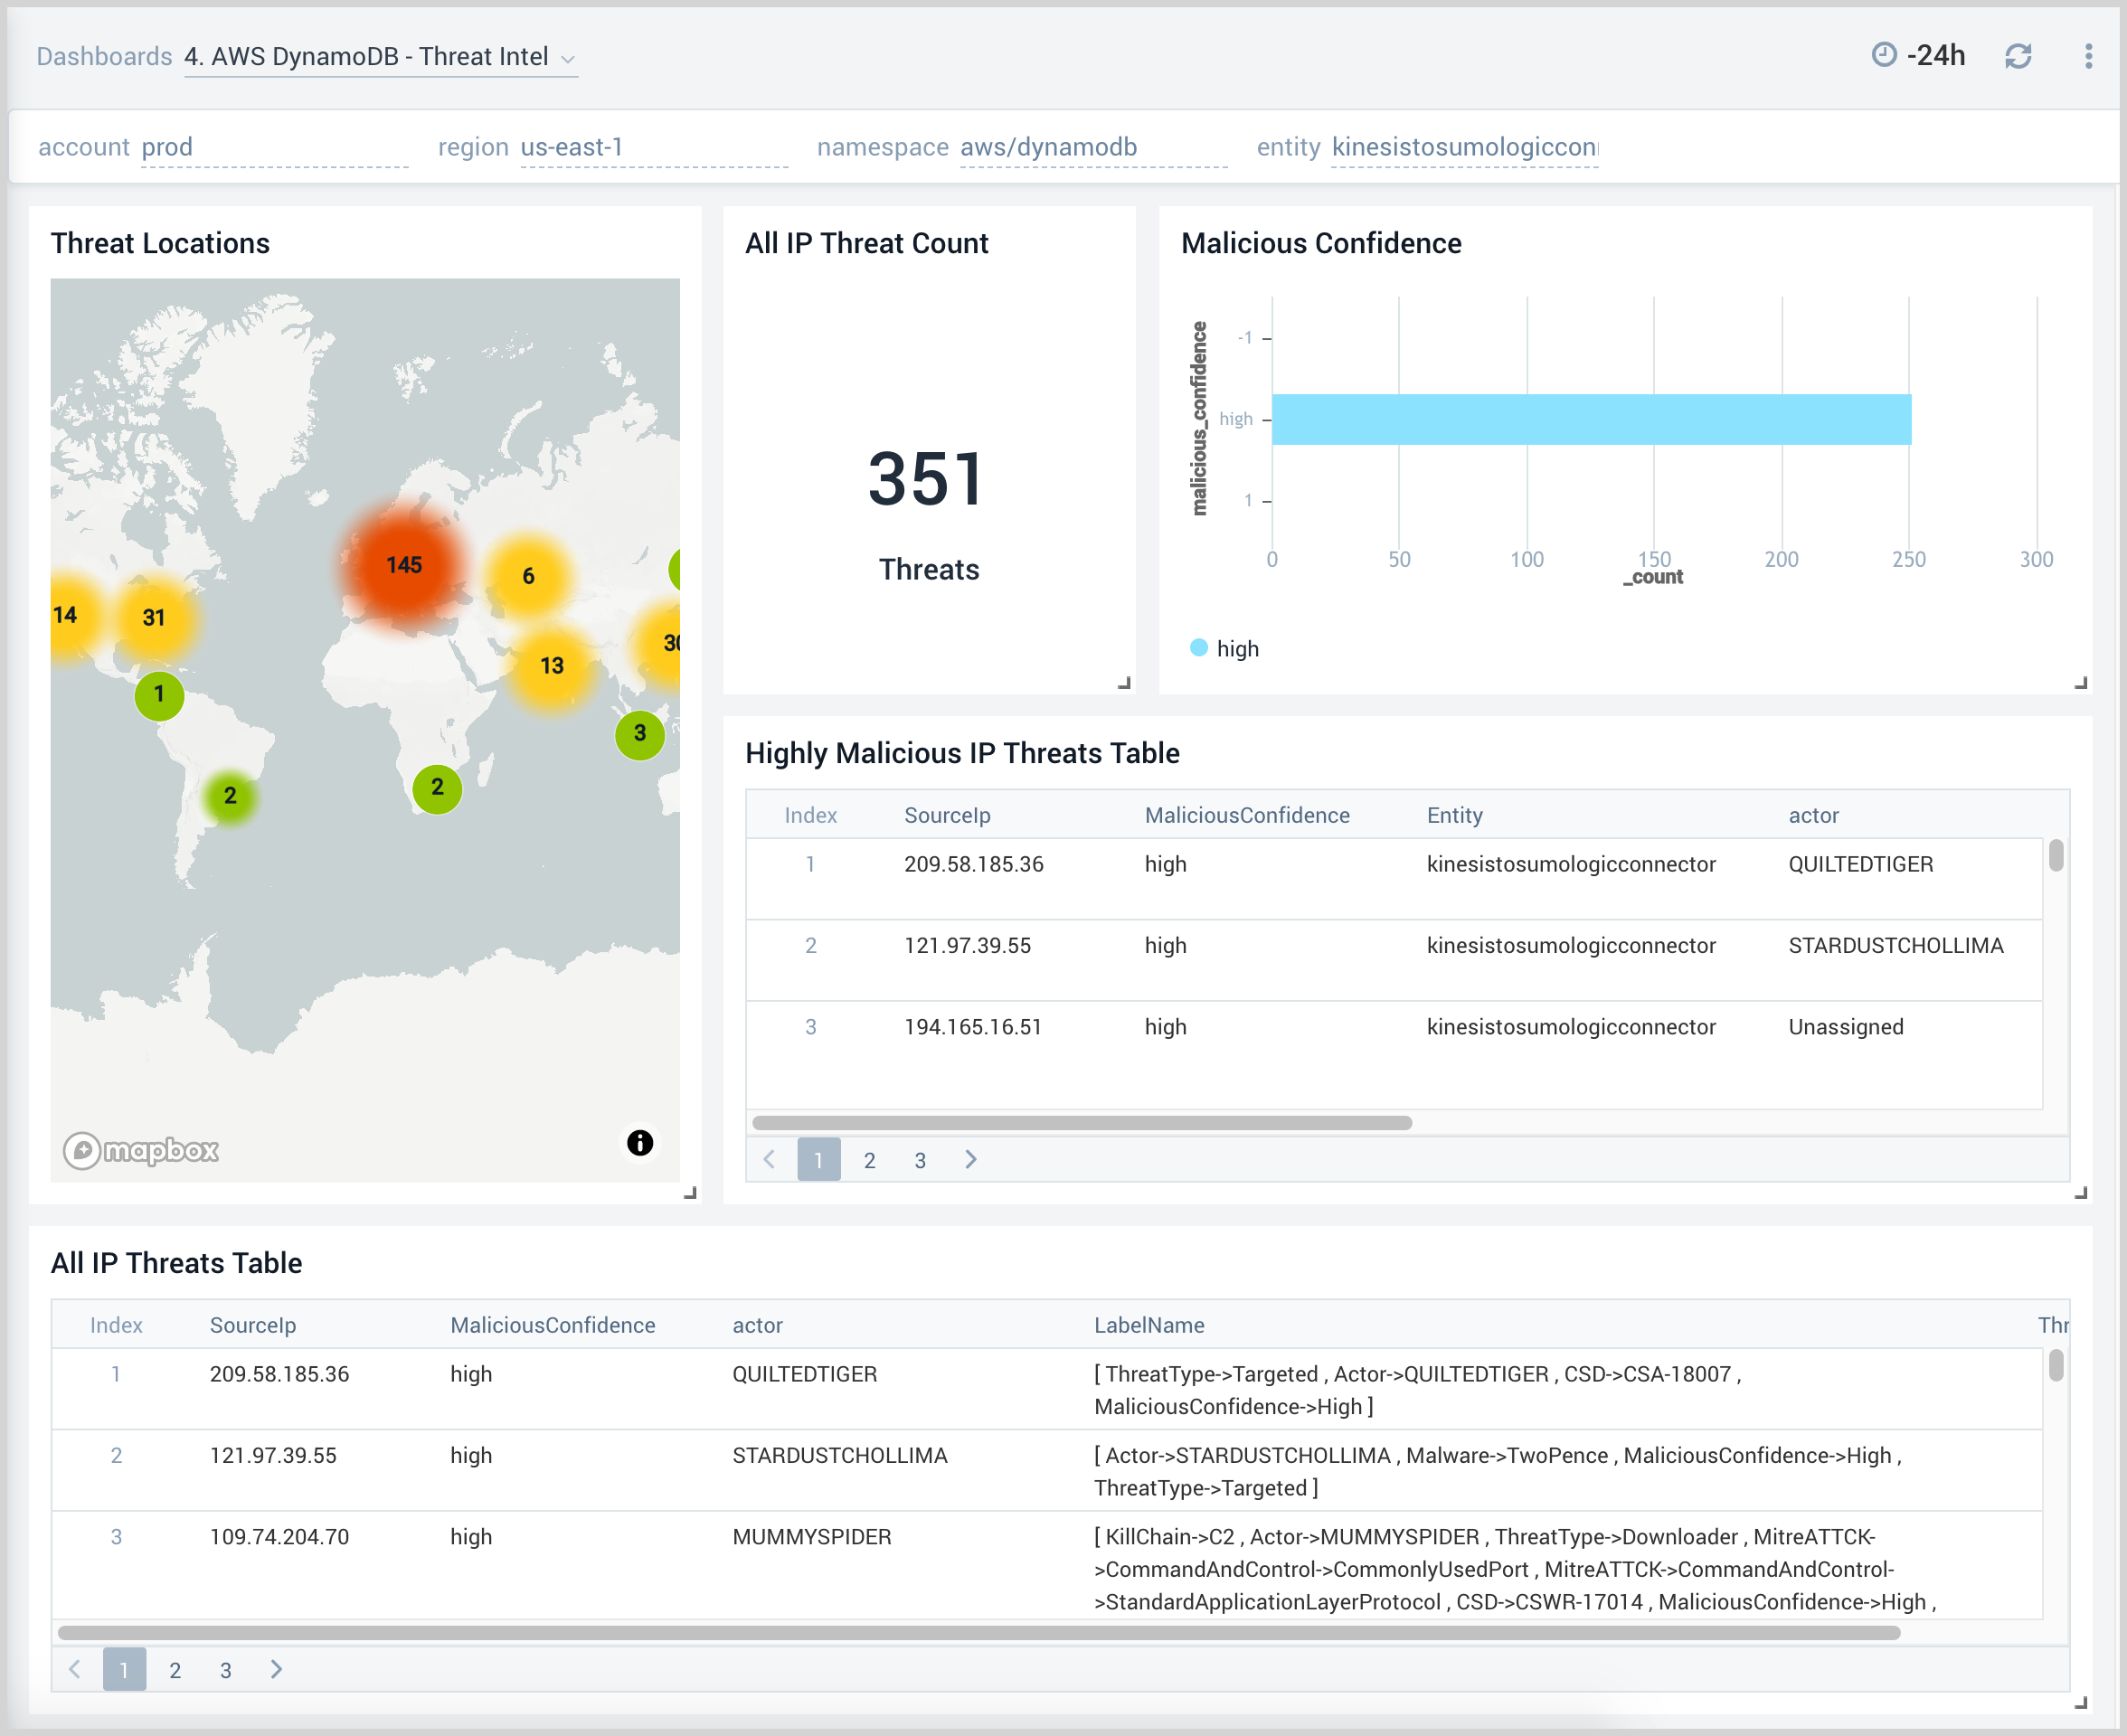The image size is (2127, 1736).
Task: Open the dashboard title dropdown
Action: pos(568,58)
